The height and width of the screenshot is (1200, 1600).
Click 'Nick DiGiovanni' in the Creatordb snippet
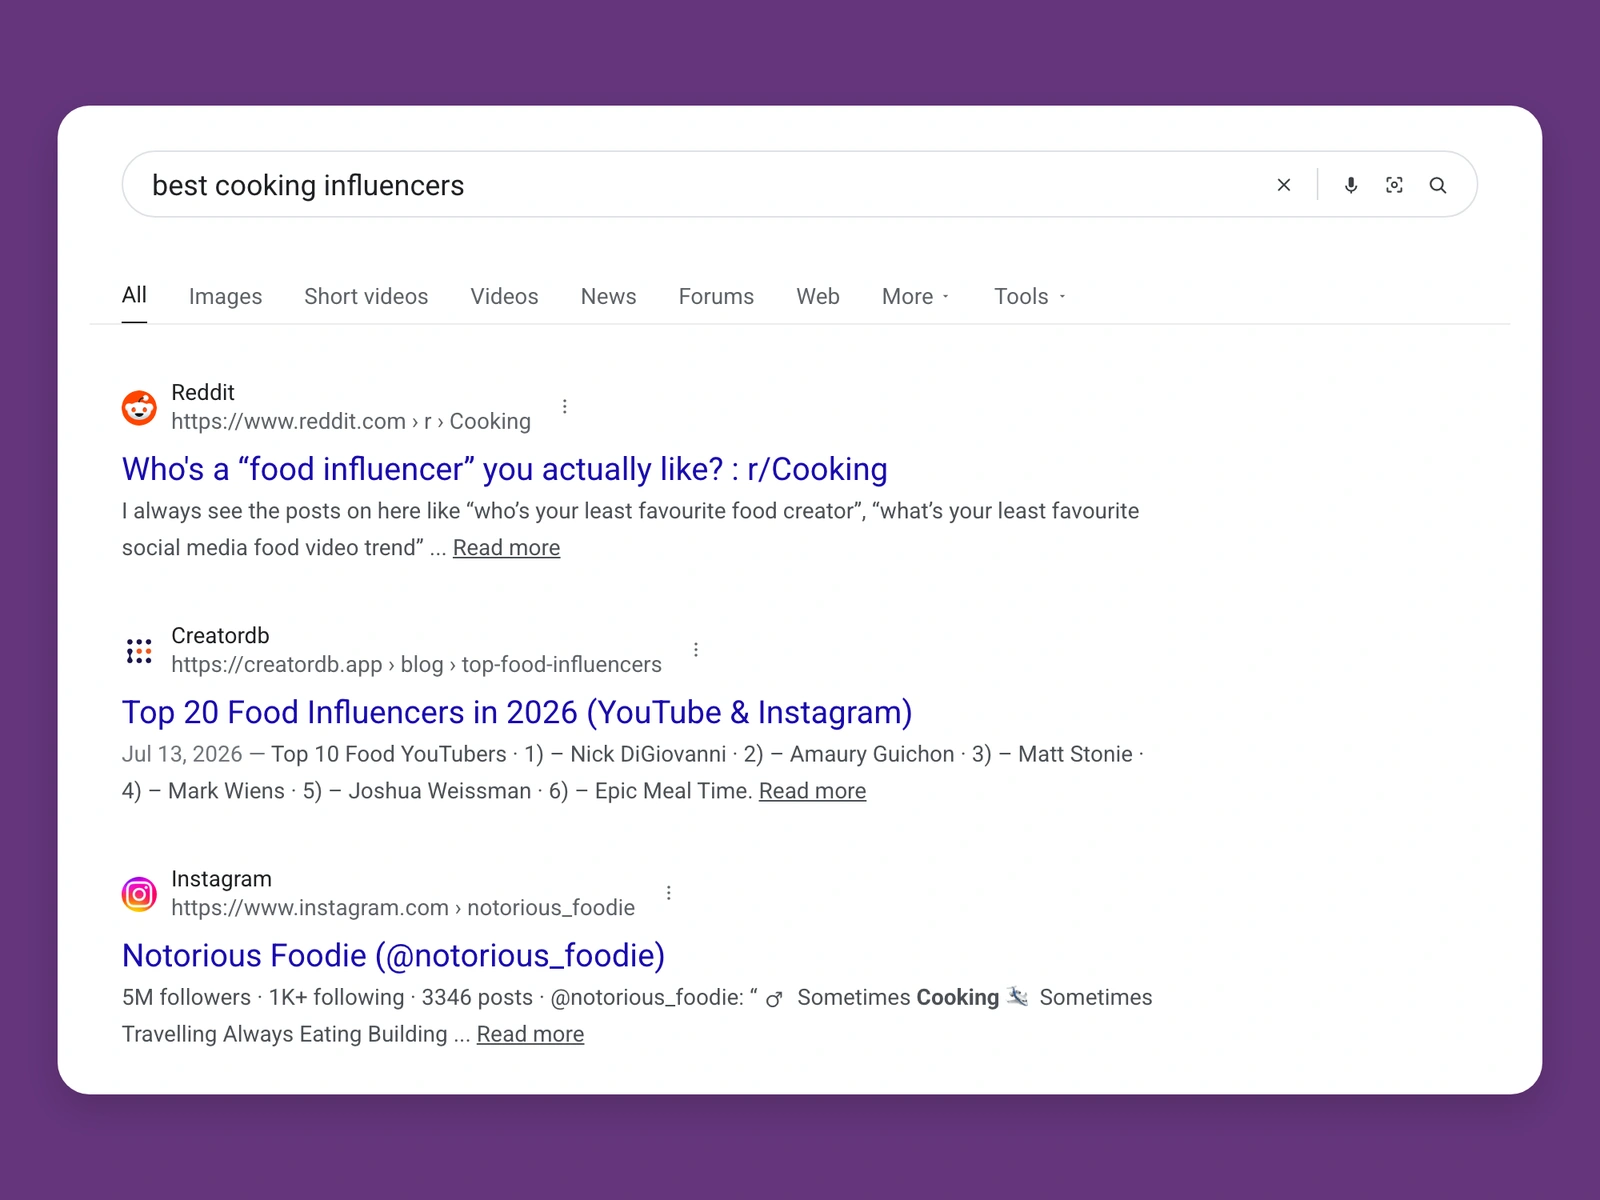pos(648,754)
